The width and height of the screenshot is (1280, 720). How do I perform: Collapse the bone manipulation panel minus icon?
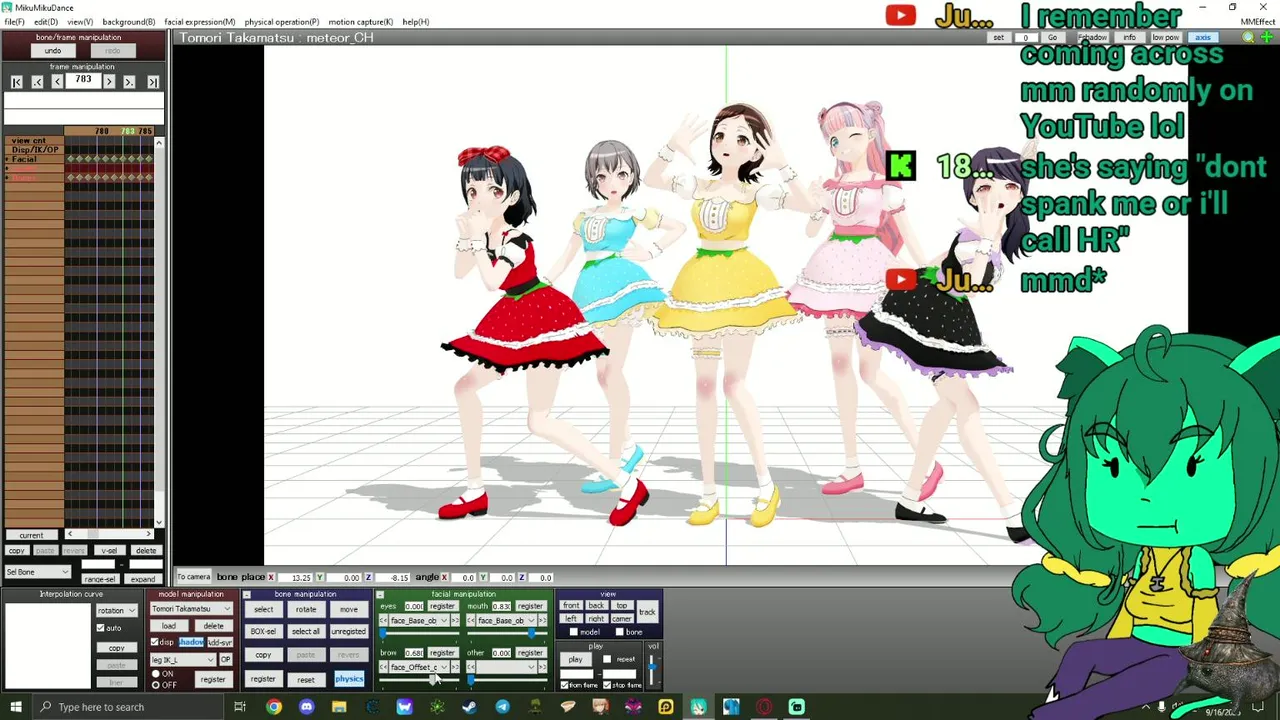click(247, 594)
